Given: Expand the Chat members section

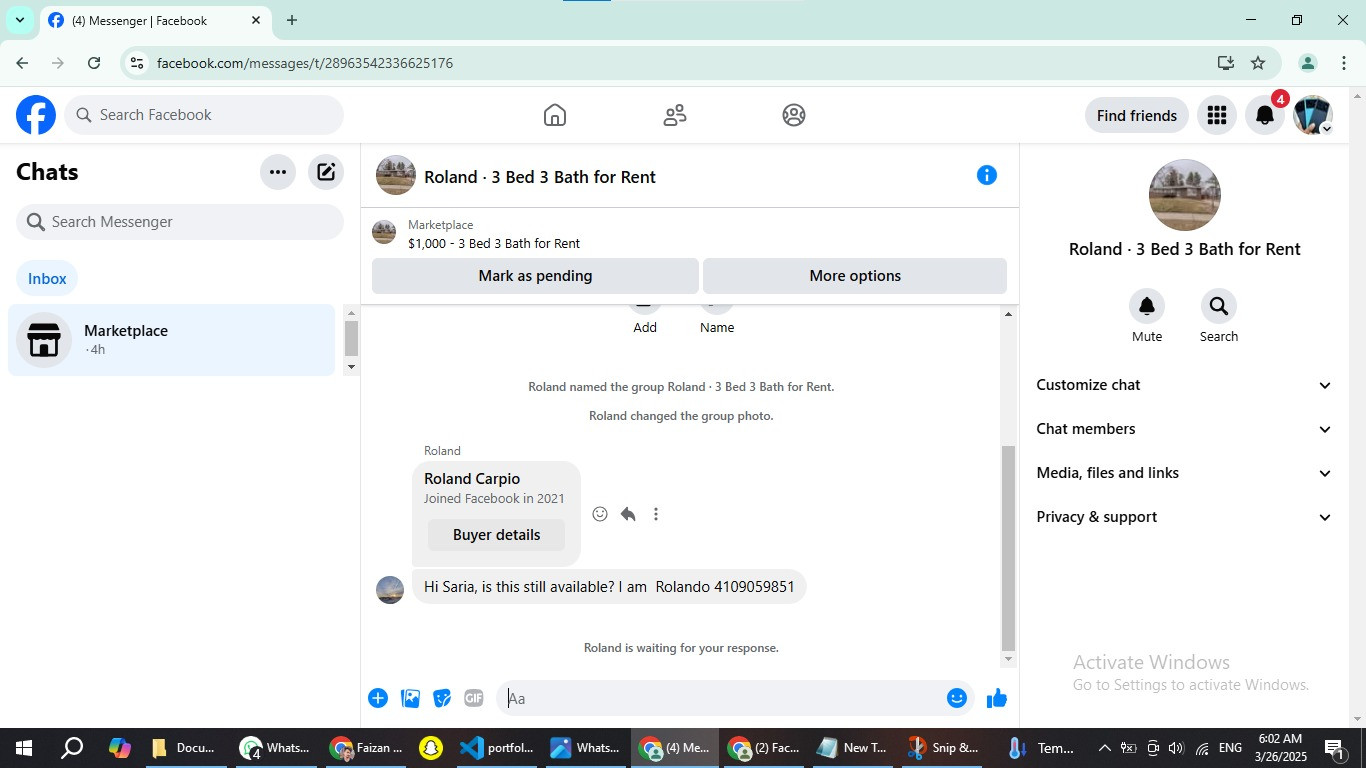Looking at the screenshot, I should tap(1185, 429).
